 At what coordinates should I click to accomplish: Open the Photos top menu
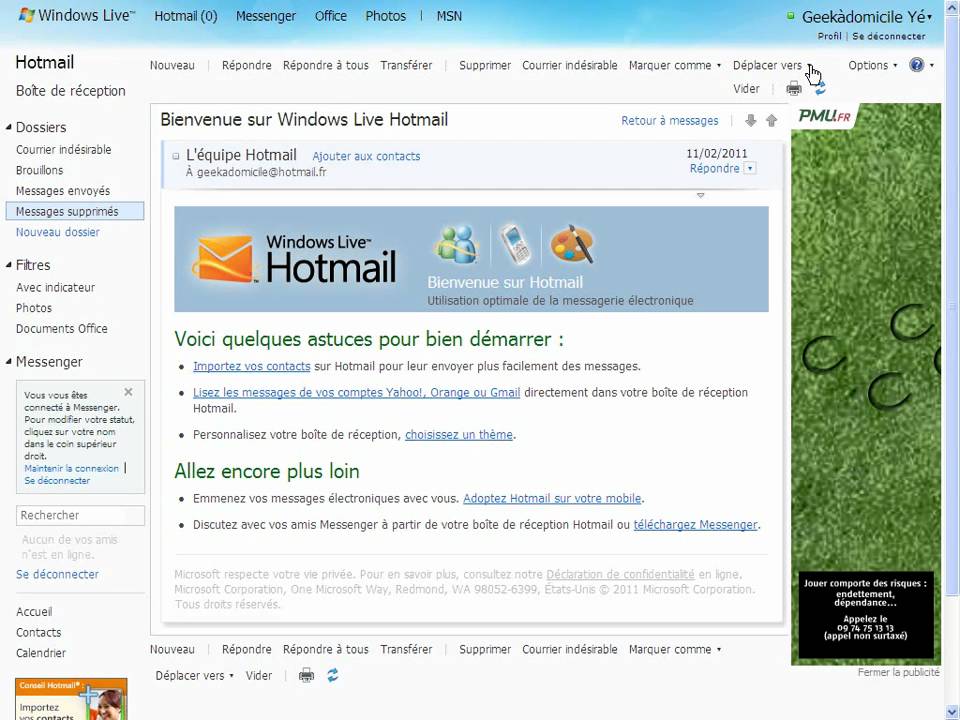386,17
